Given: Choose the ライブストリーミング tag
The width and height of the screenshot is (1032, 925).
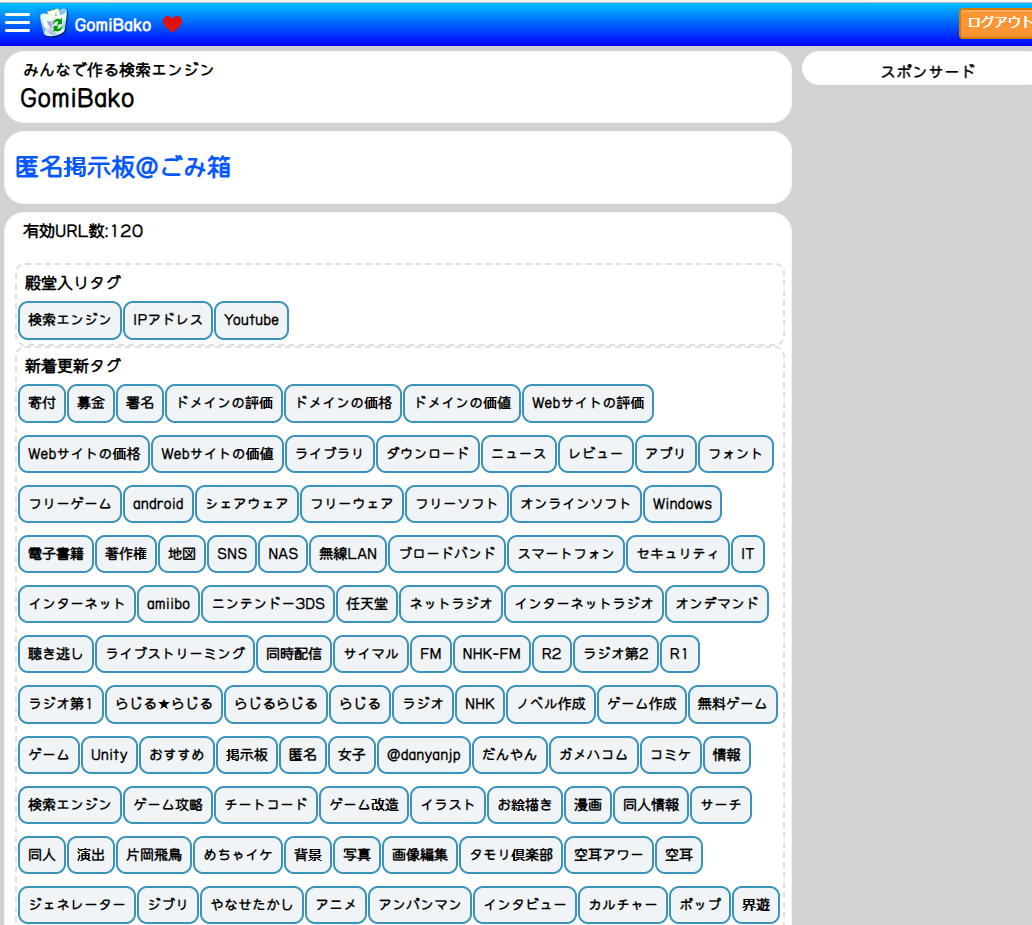Looking at the screenshot, I should (x=175, y=654).
